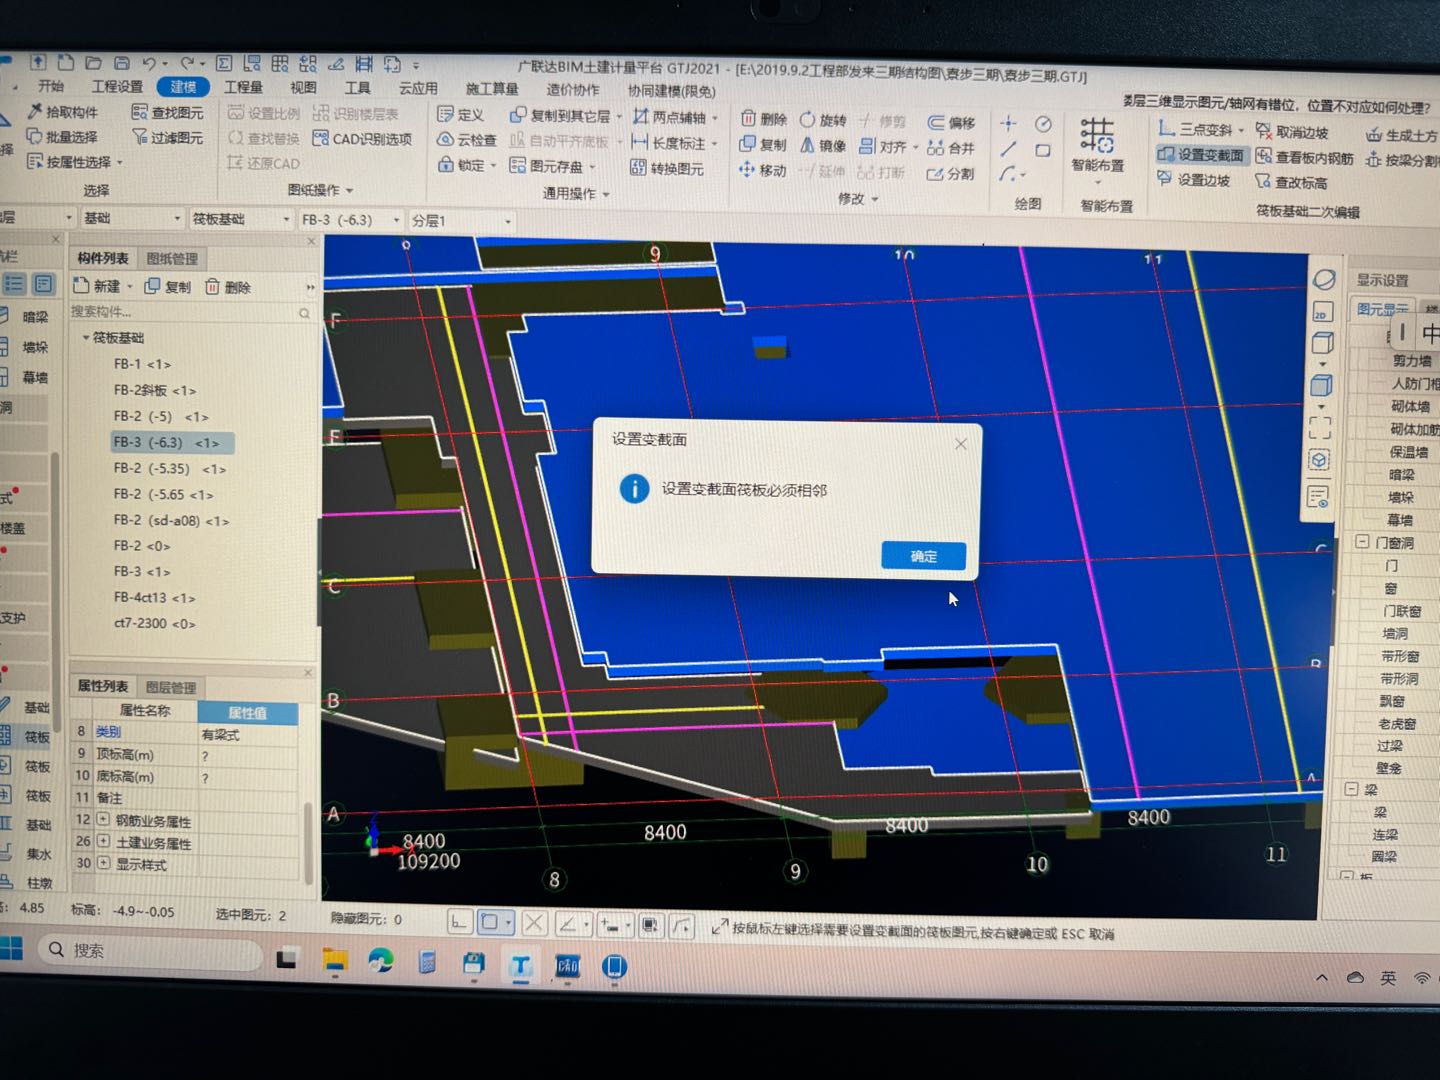Select the 偏移 offset tool
1440x1080 pixels.
951,122
